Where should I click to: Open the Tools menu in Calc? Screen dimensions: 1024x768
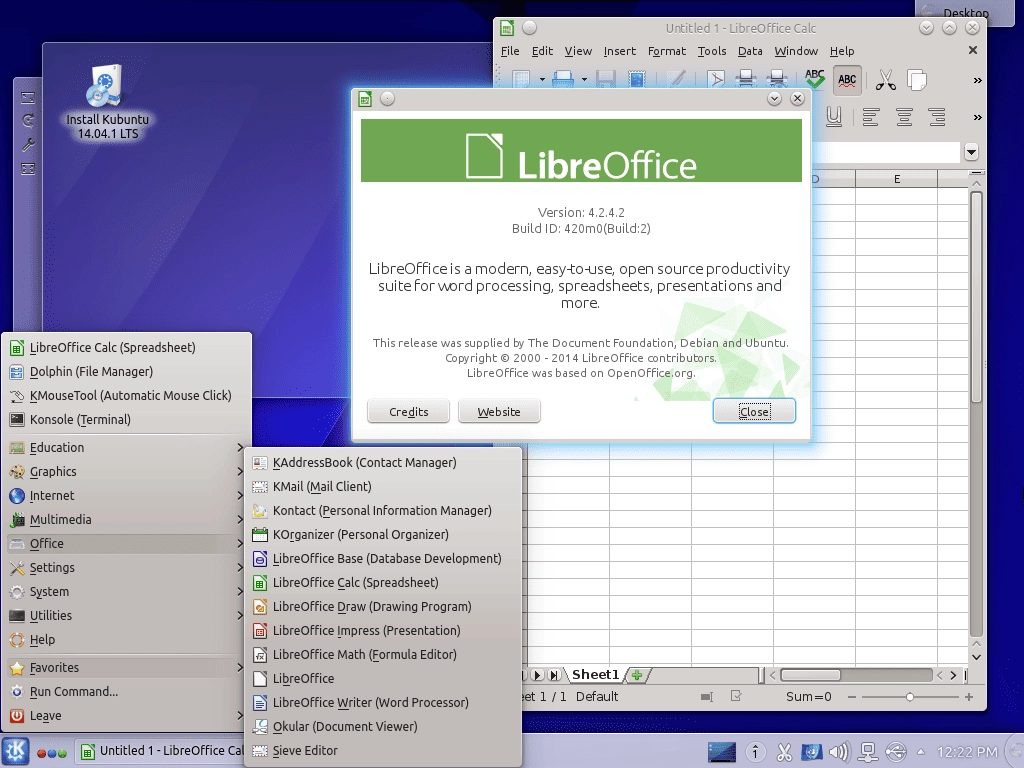click(712, 51)
